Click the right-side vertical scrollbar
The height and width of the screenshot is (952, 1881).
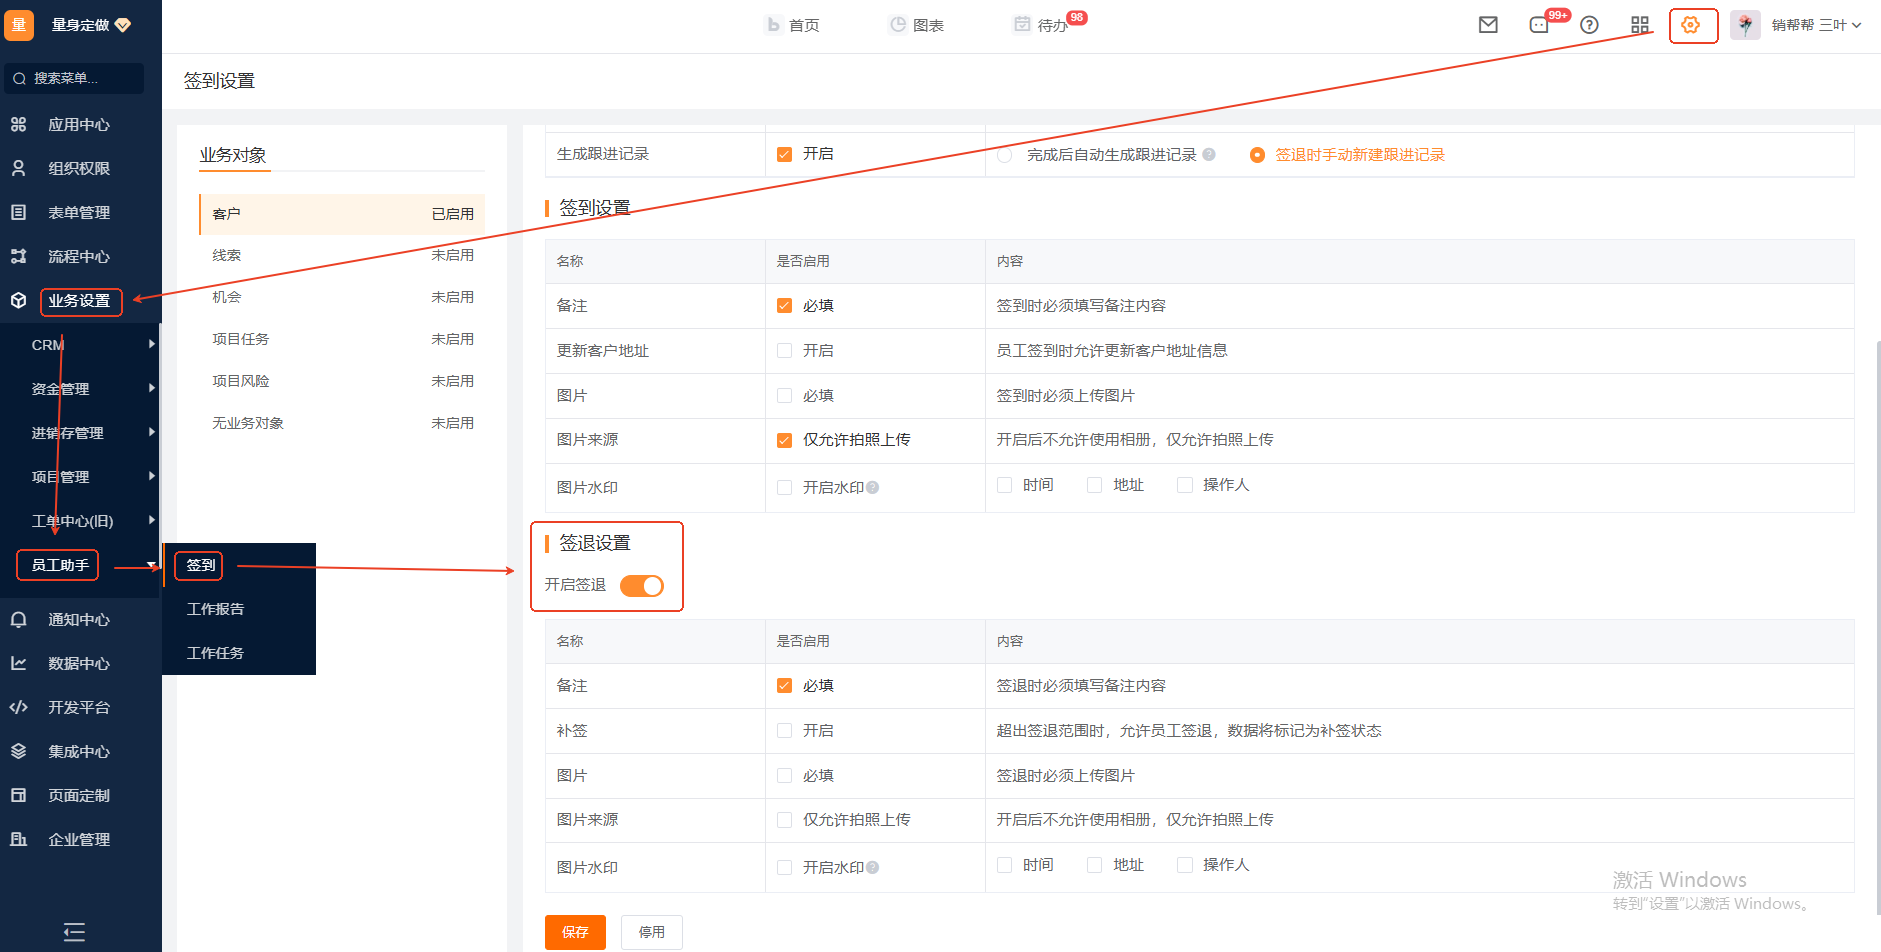1878,627
